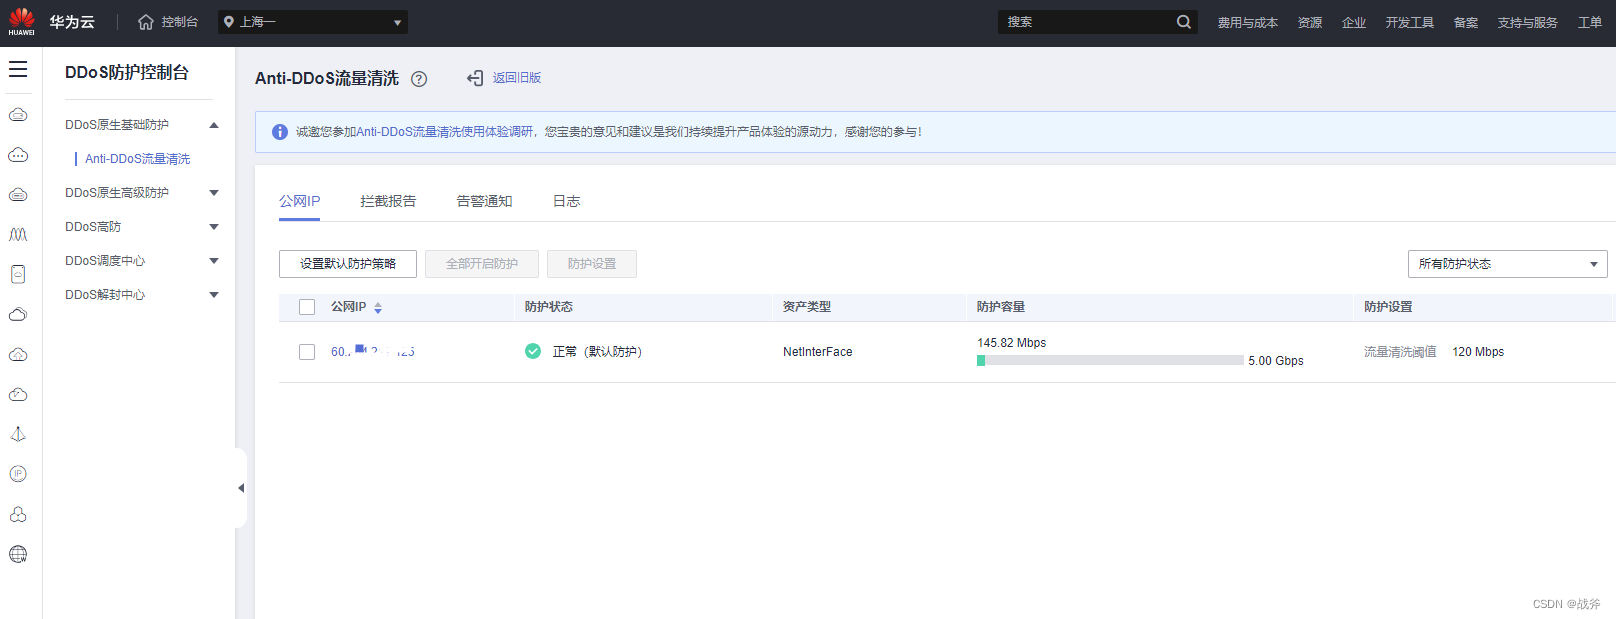Select Anti-DDoS流量清洗 in the sidebar
This screenshot has height=619, width=1616.
click(x=138, y=159)
